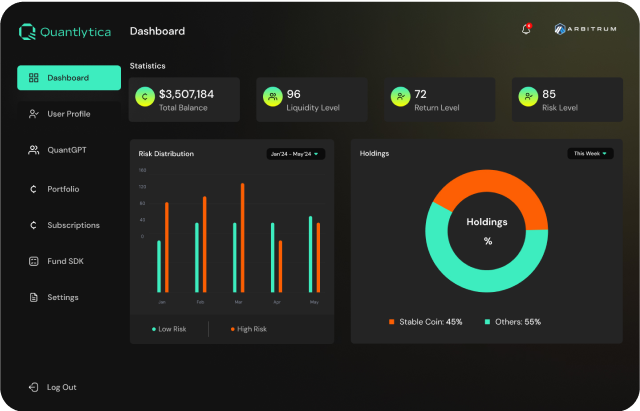Viewport: 640px width, 411px height.
Task: Click the Liquidity Level people icon
Action: [x=271, y=98]
